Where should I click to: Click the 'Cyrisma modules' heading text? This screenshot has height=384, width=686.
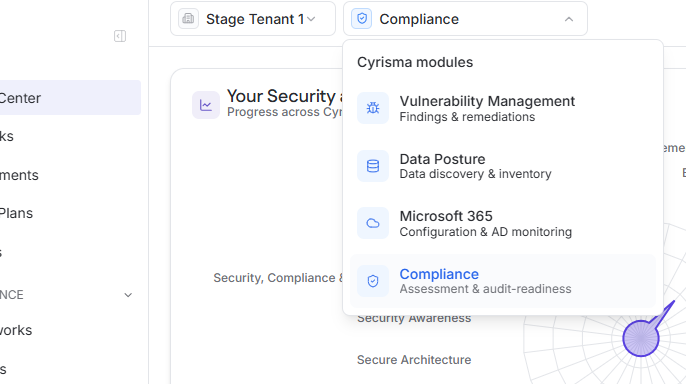point(415,62)
